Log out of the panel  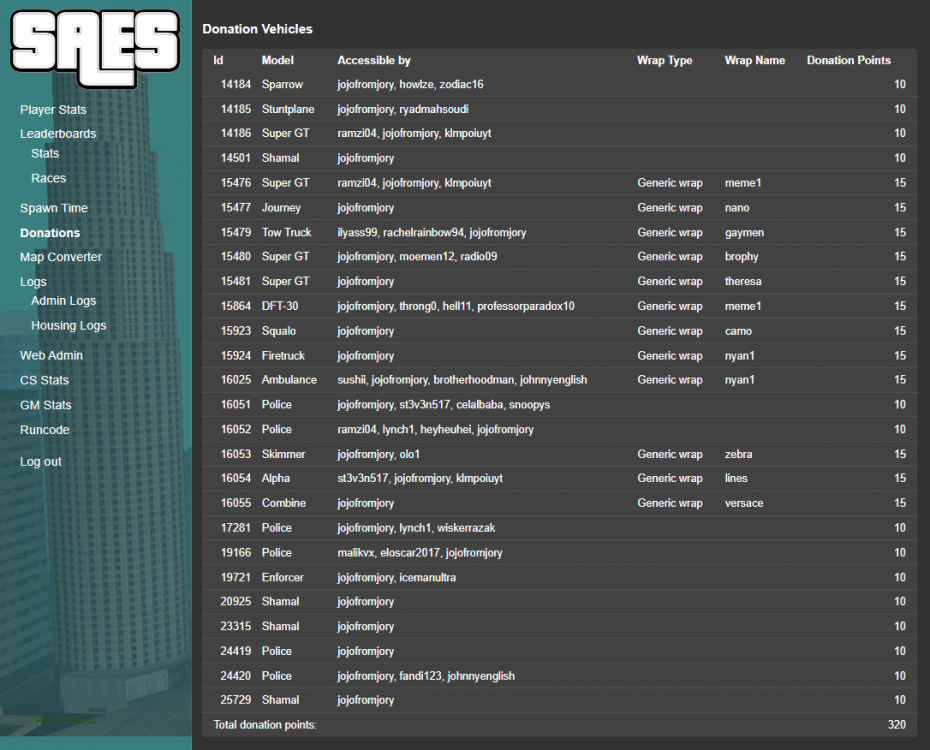[x=40, y=461]
